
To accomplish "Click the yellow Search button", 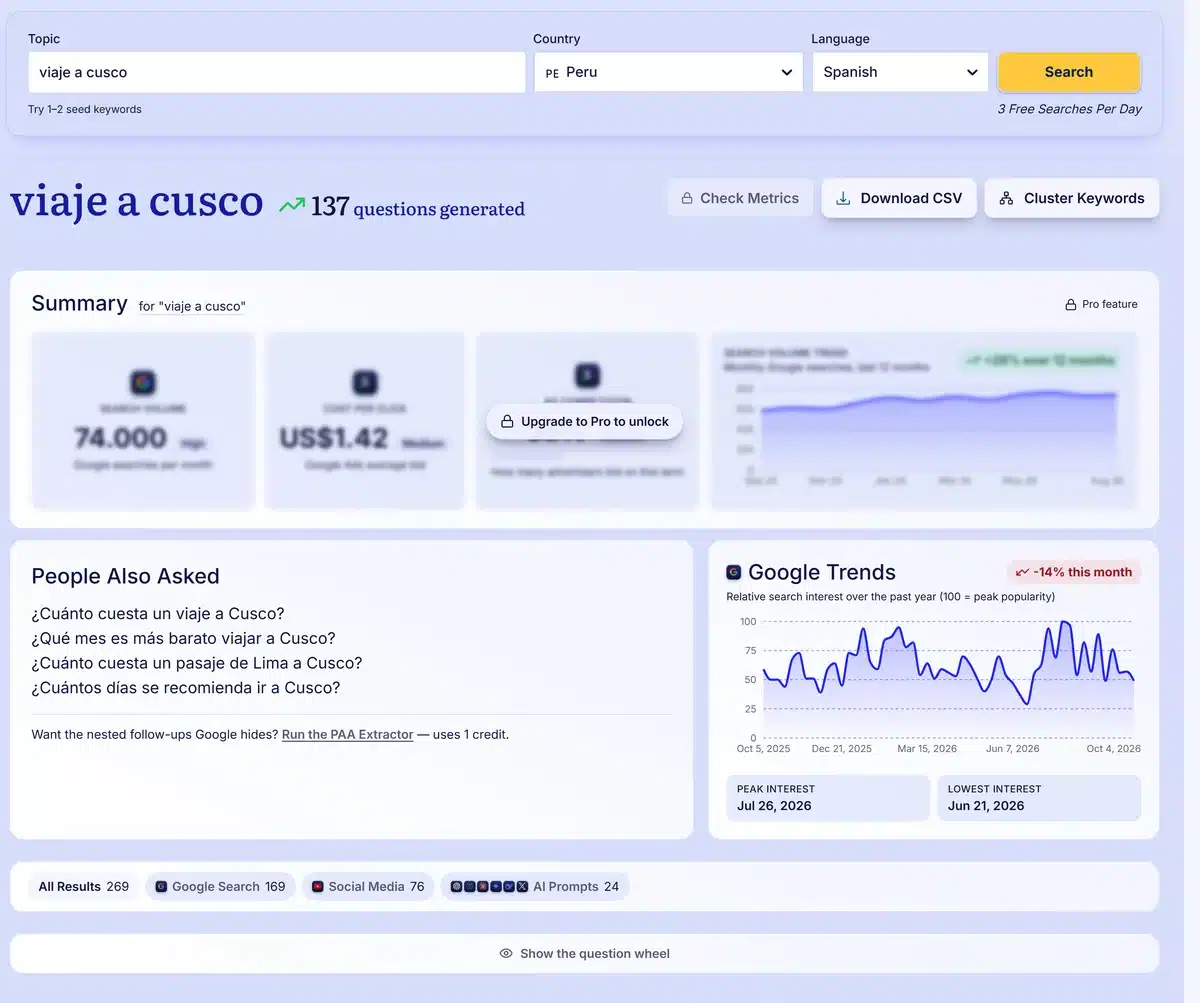I will coord(1069,72).
